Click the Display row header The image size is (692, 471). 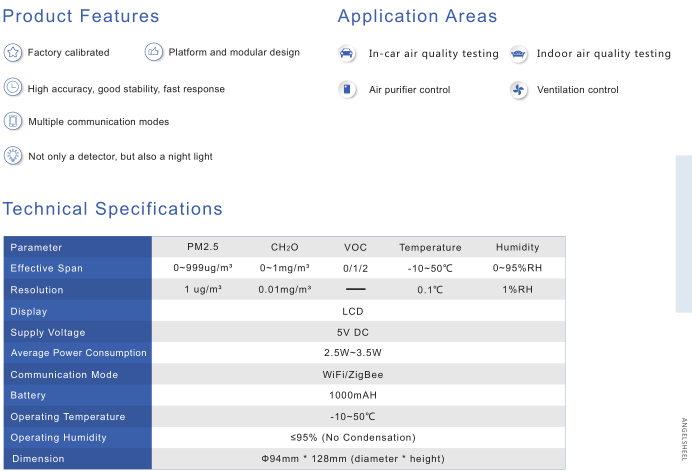click(78, 311)
